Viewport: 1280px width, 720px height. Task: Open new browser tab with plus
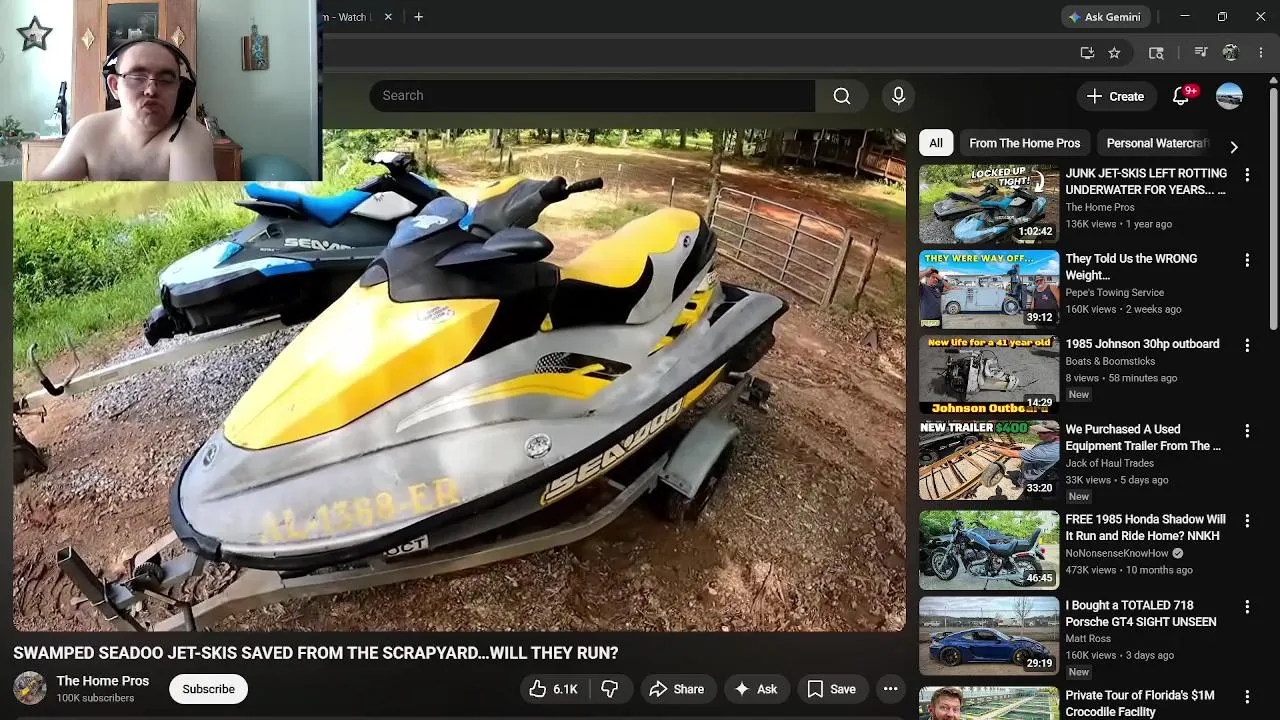click(x=418, y=17)
